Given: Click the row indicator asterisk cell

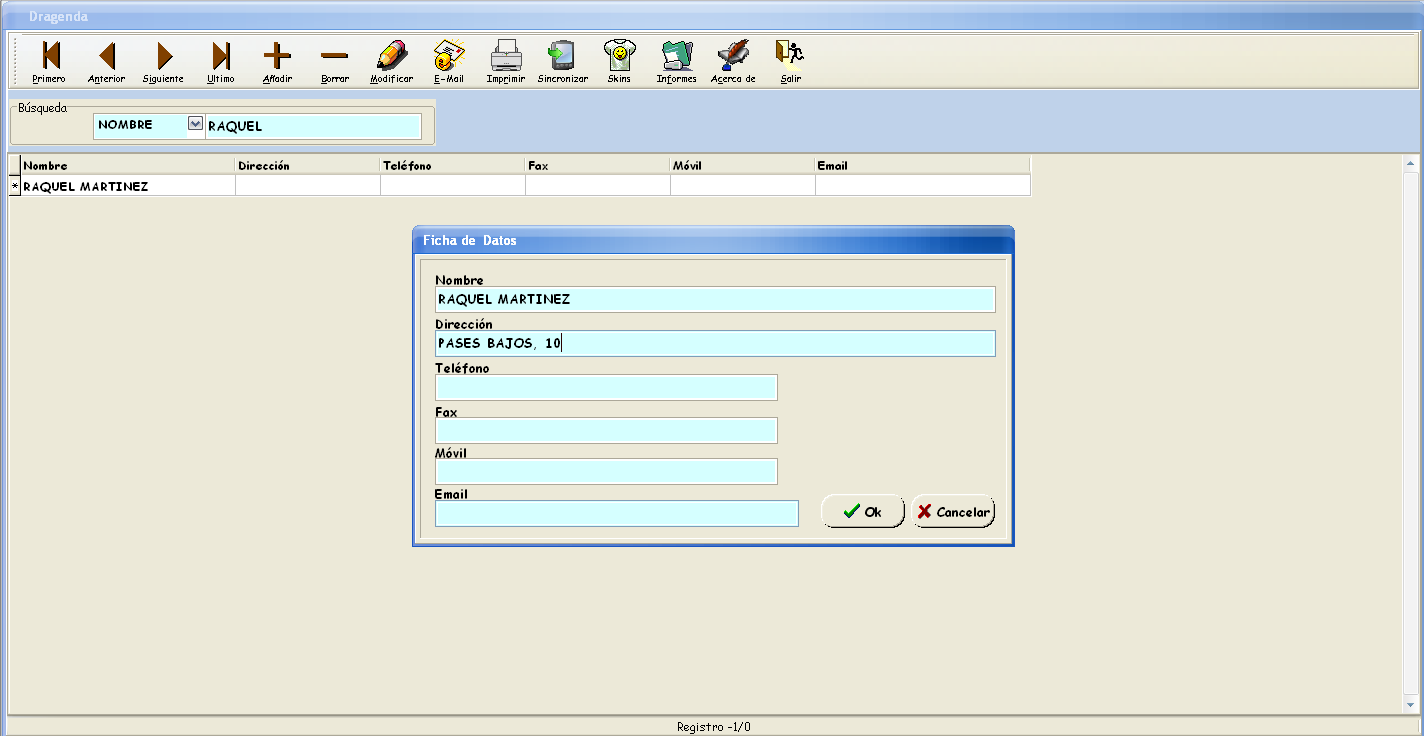Looking at the screenshot, I should (14, 186).
